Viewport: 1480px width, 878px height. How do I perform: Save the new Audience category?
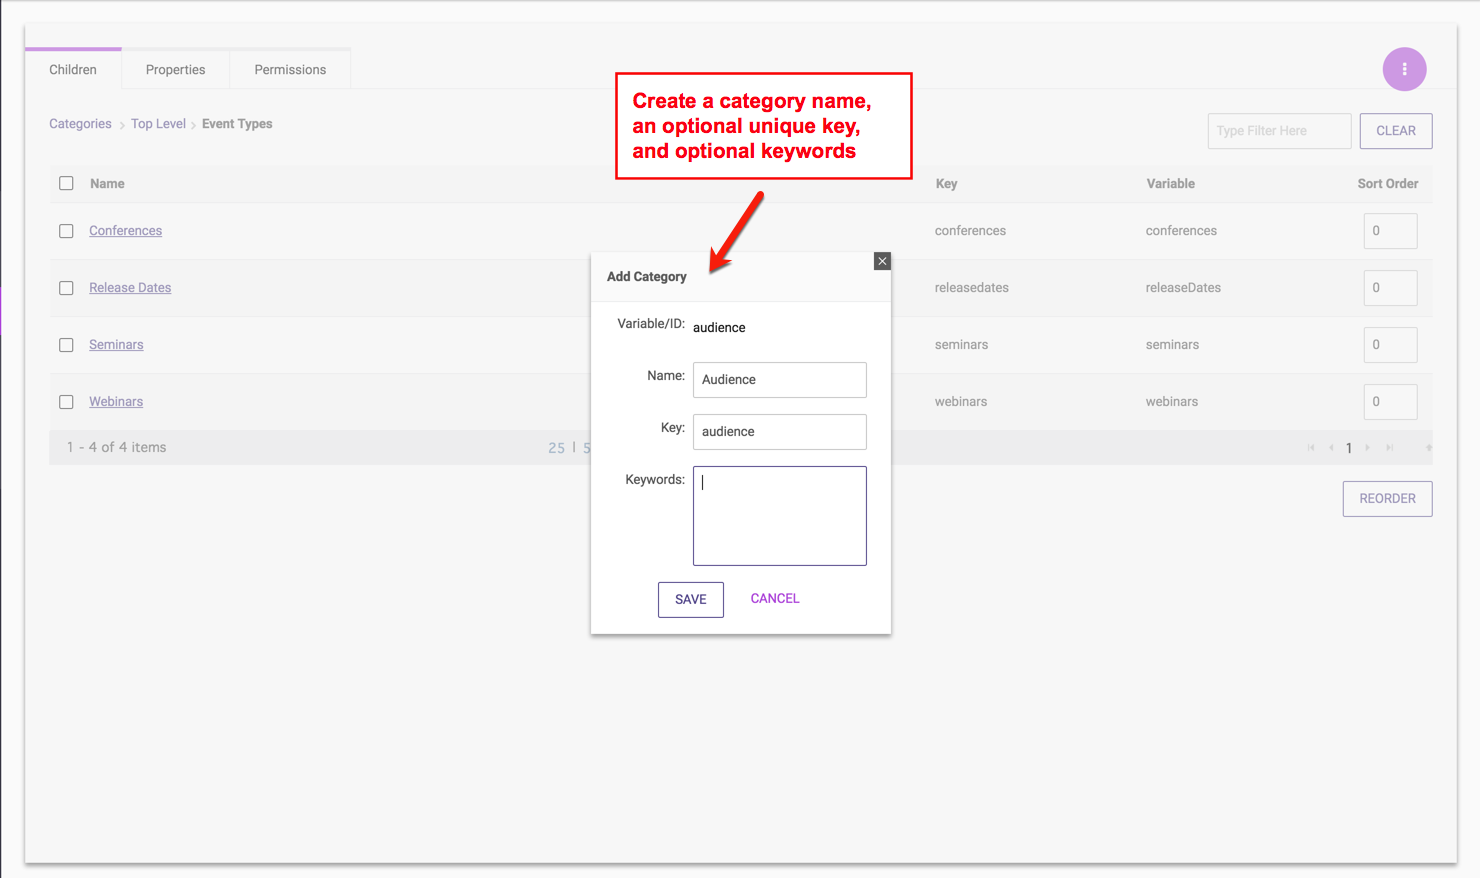click(690, 599)
